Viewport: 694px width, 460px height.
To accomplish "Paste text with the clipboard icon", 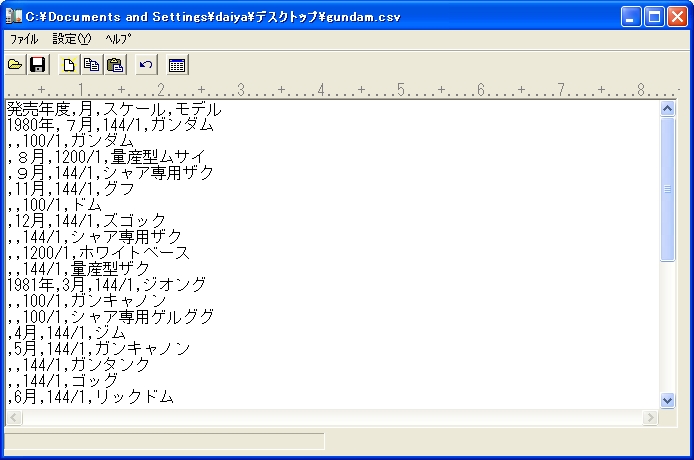I will [115, 65].
